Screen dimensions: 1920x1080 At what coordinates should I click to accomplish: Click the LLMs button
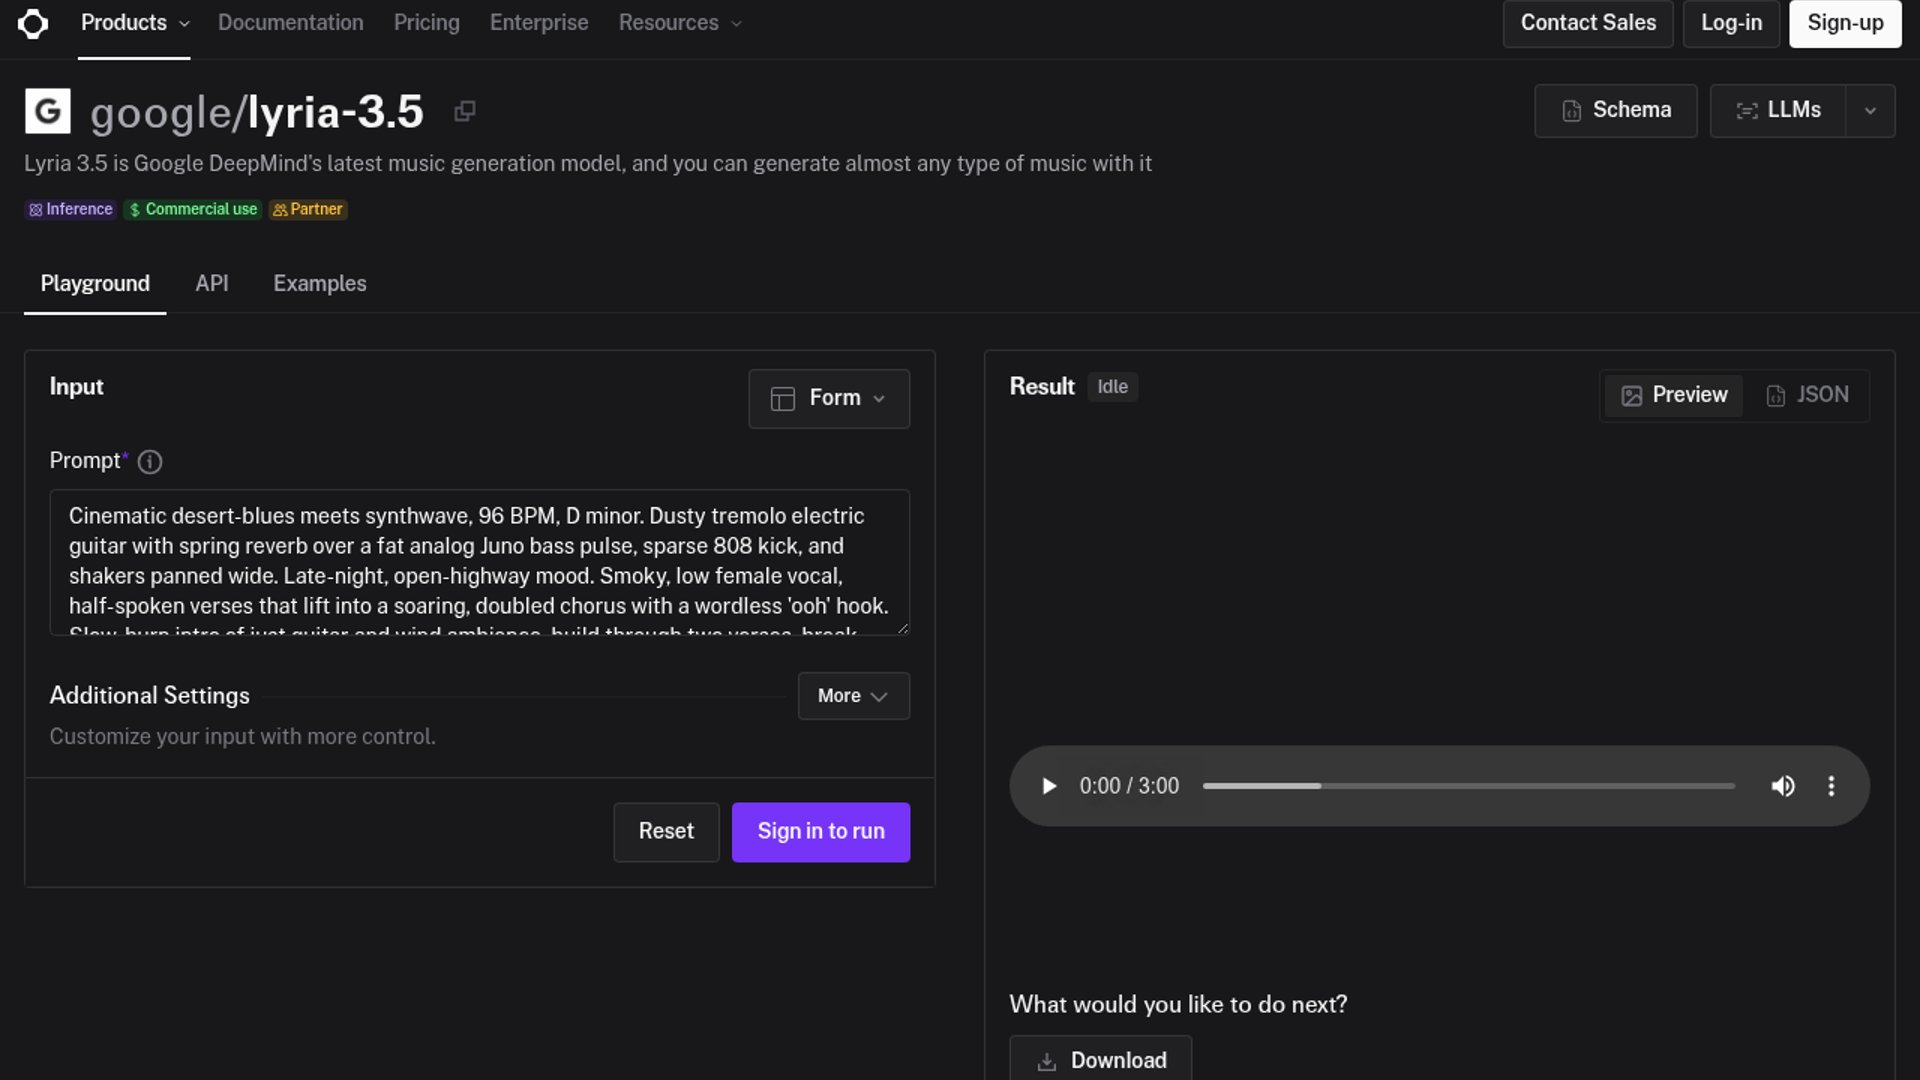pos(1778,111)
